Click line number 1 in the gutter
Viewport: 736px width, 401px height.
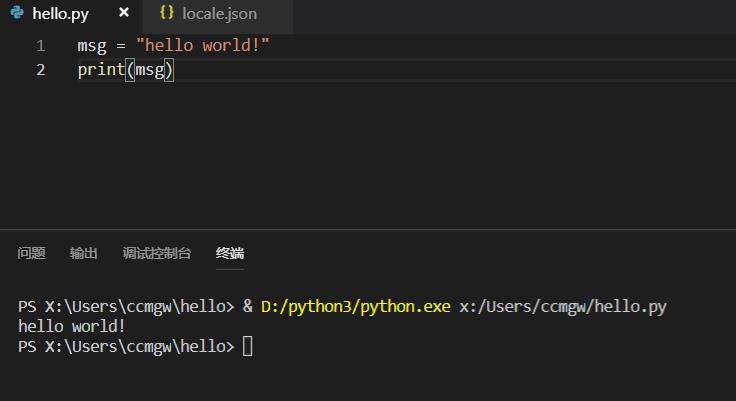pyautogui.click(x=40, y=46)
